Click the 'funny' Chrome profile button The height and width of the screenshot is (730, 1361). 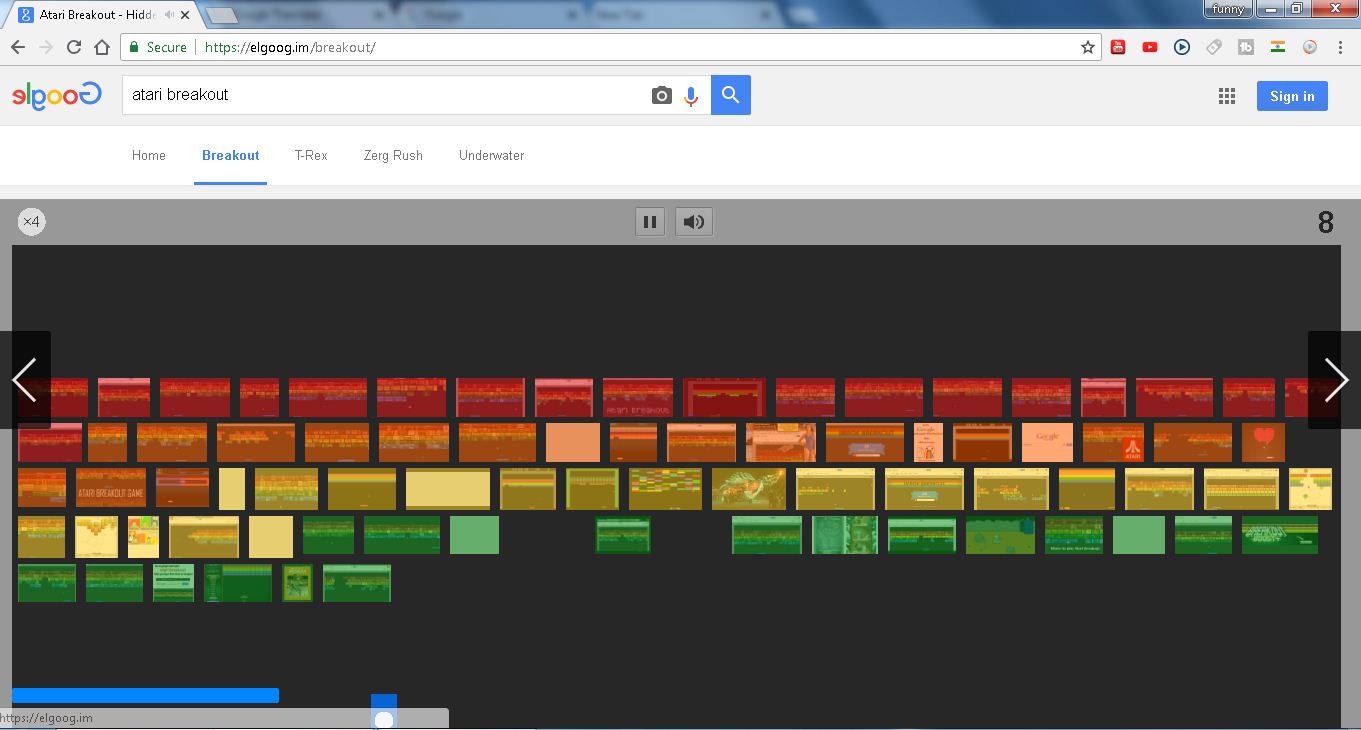click(x=1227, y=9)
